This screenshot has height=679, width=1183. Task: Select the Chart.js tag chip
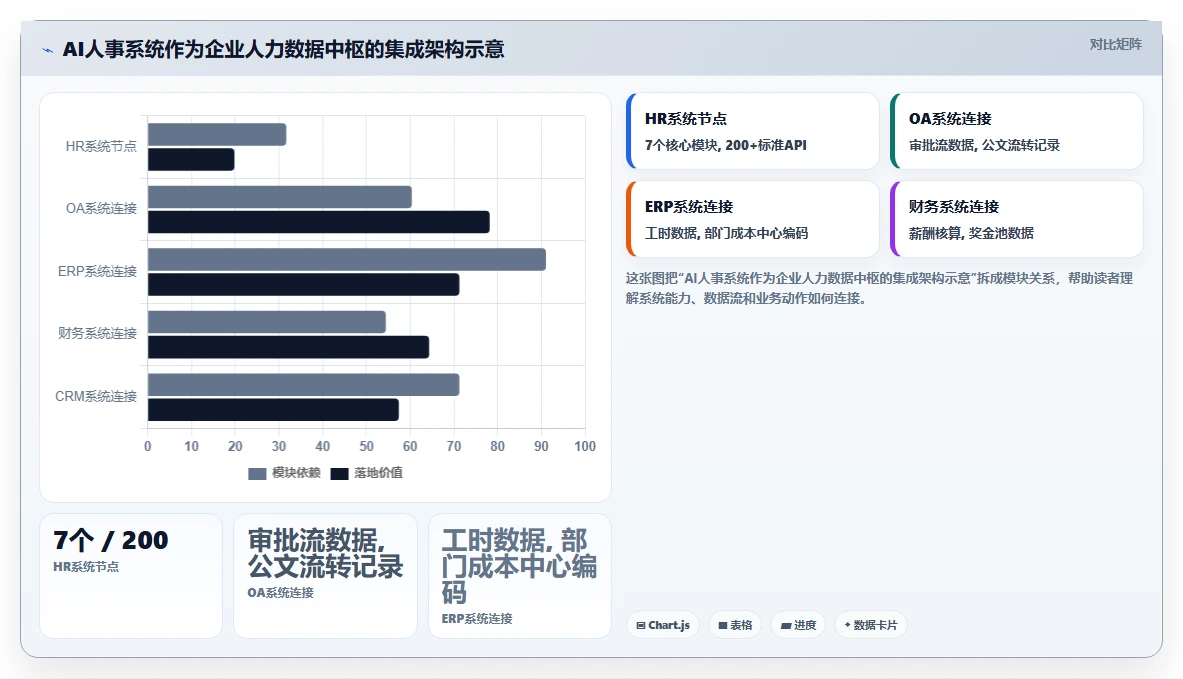click(663, 625)
